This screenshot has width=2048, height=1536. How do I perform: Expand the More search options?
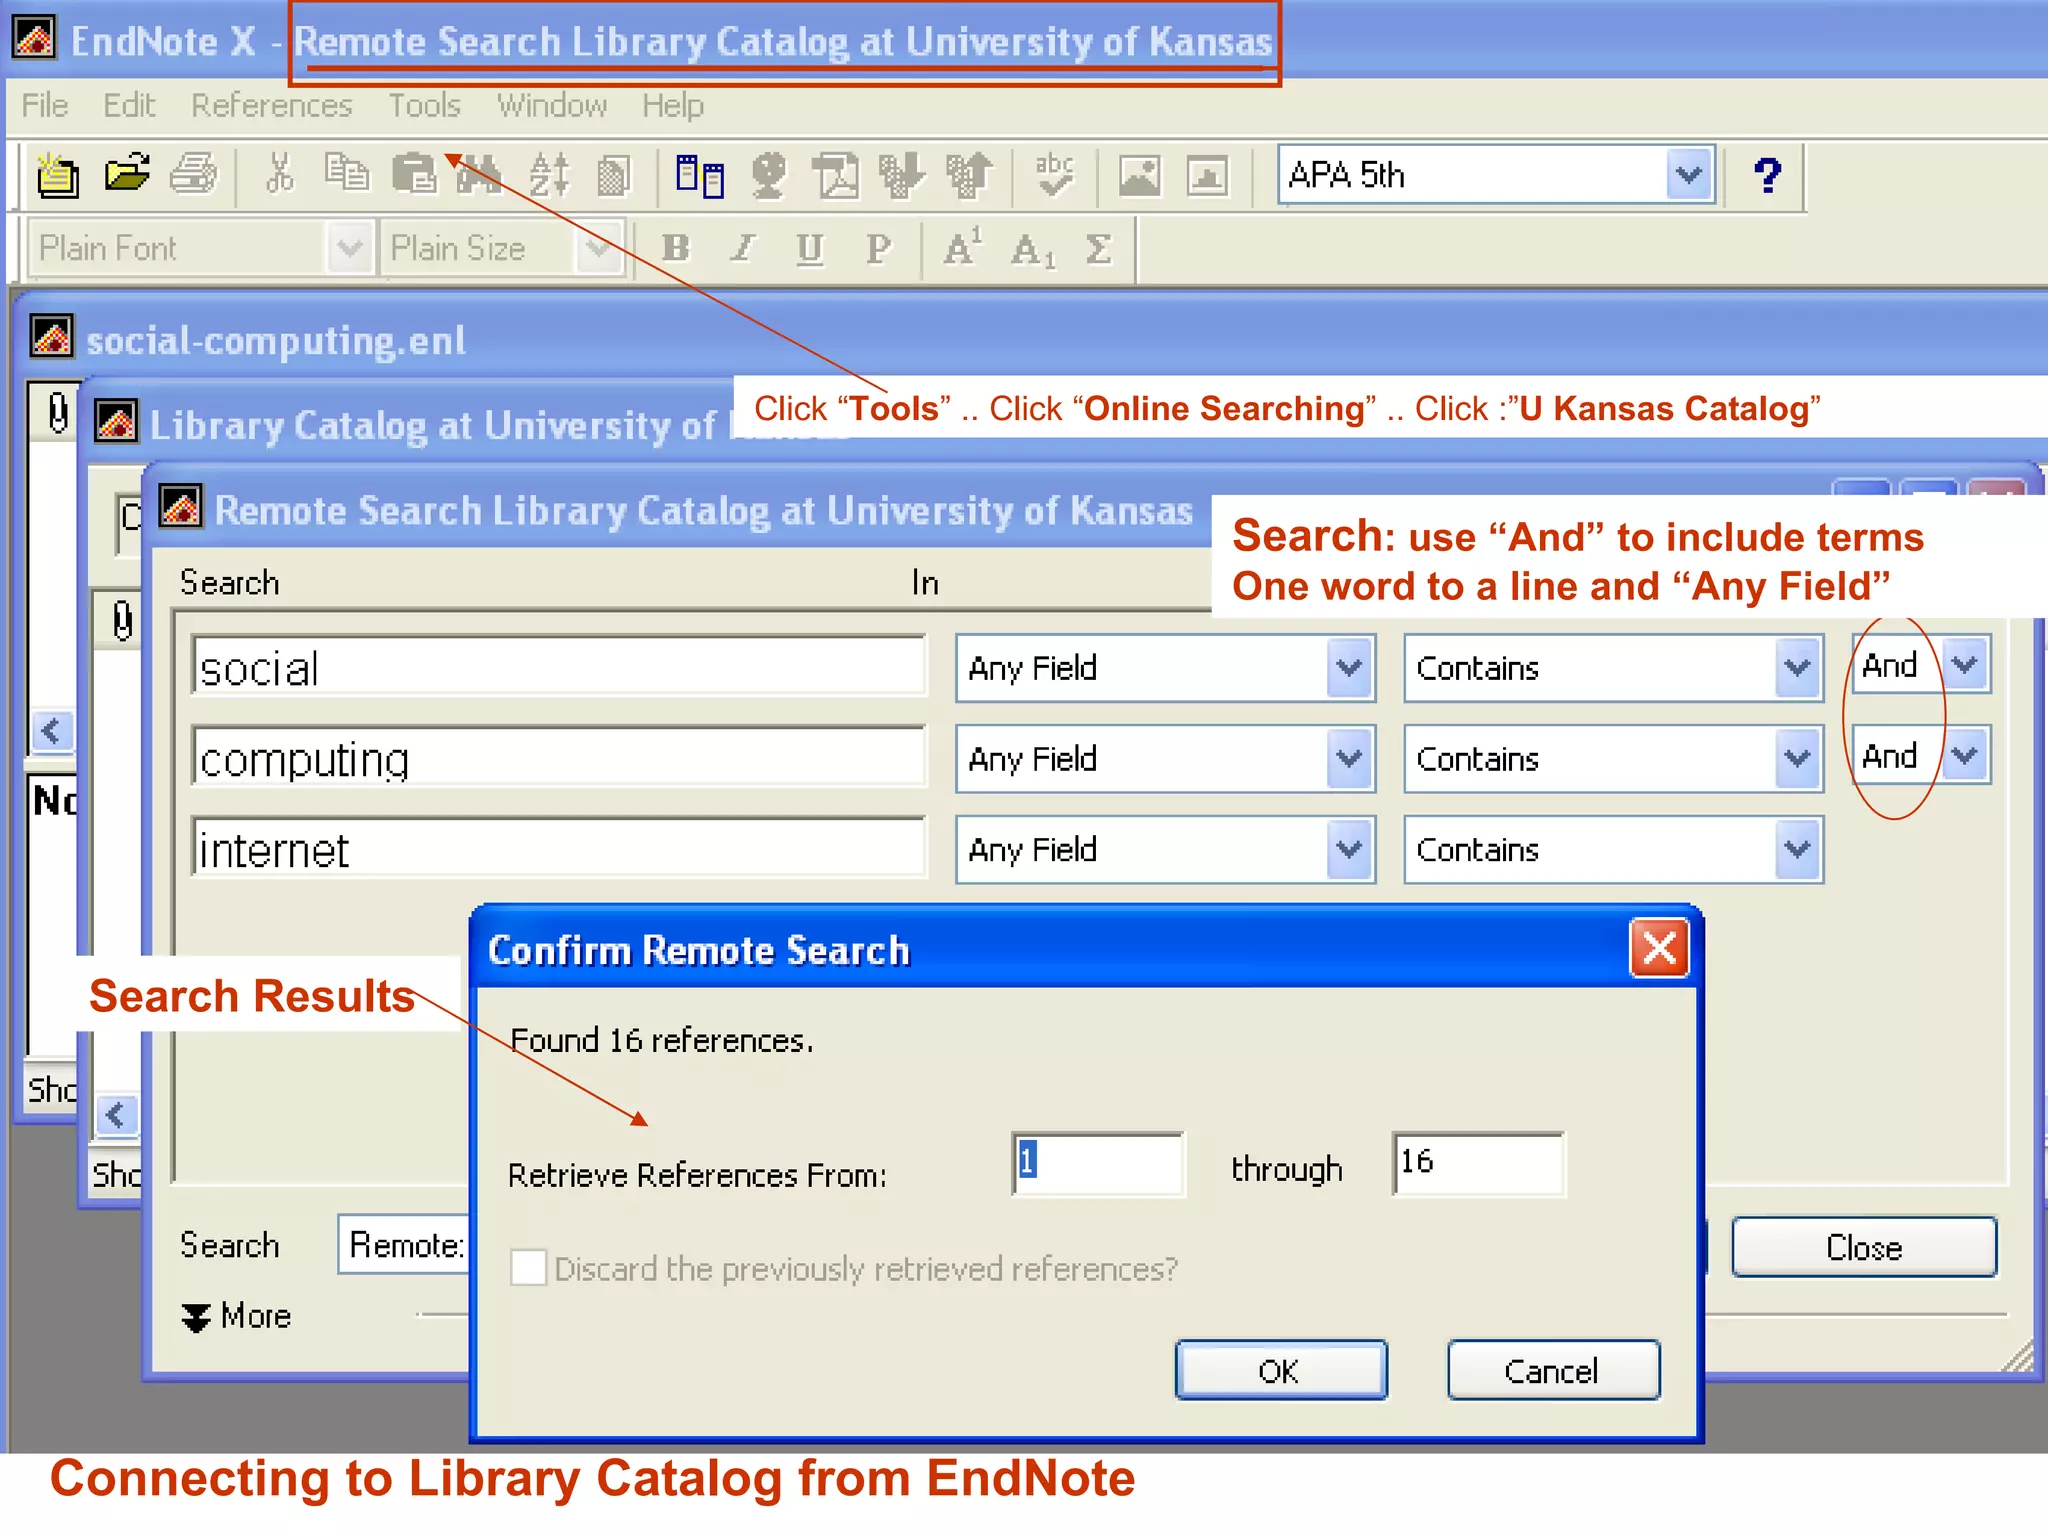click(236, 1316)
